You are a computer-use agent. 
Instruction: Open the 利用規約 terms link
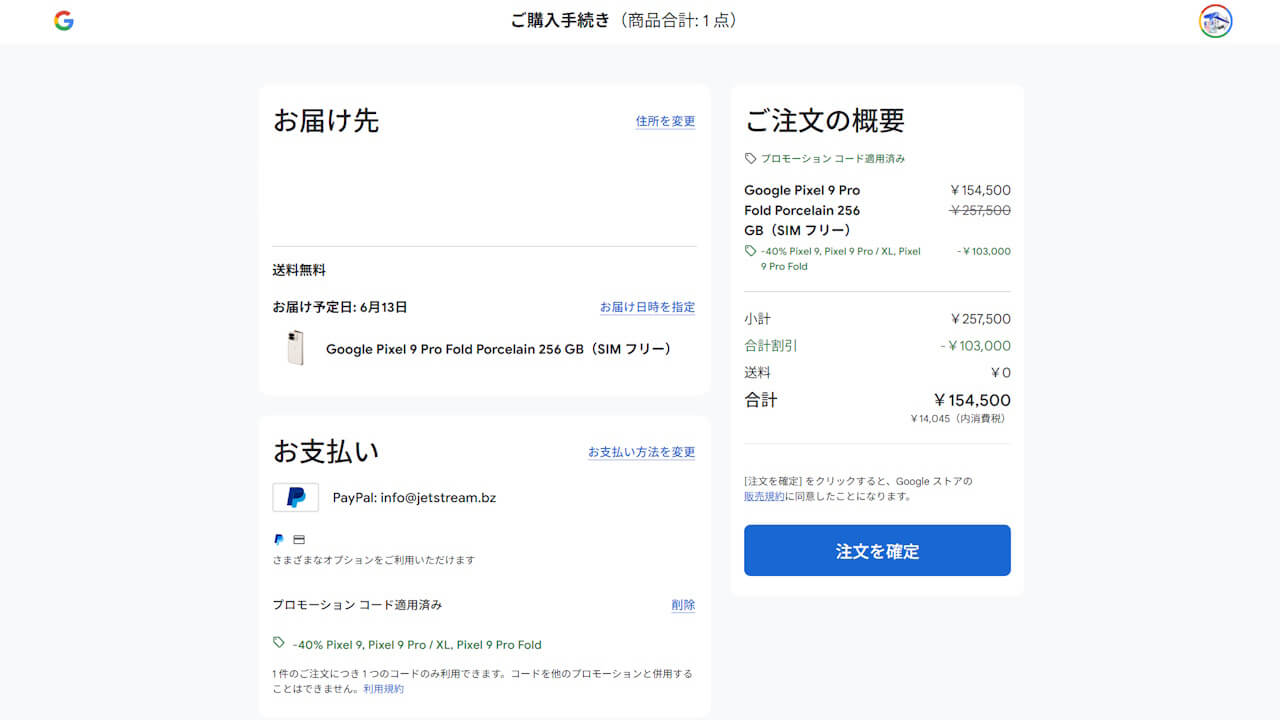pyautogui.click(x=384, y=689)
